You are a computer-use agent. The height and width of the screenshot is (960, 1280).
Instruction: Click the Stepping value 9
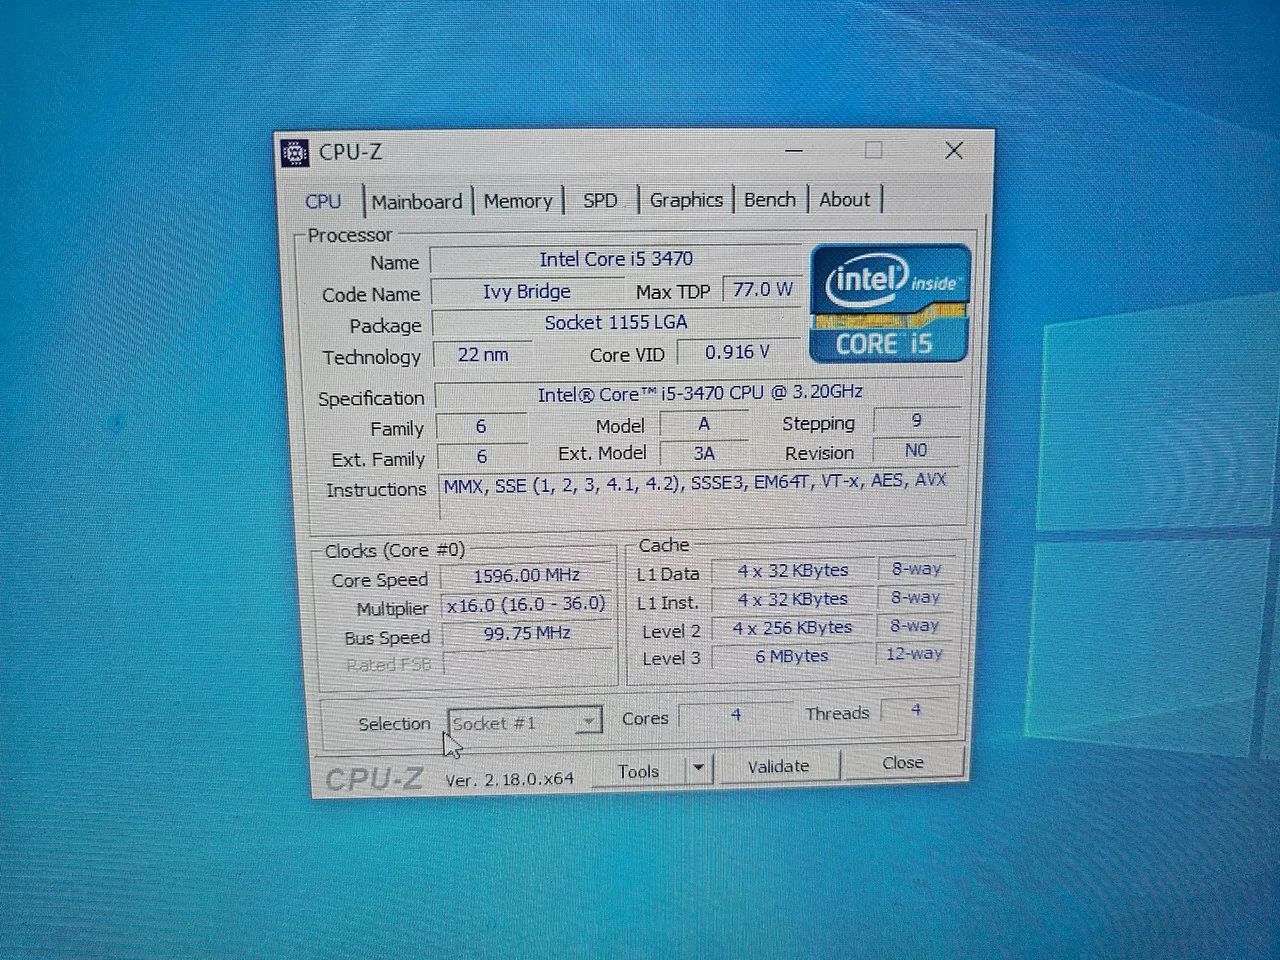(x=917, y=420)
